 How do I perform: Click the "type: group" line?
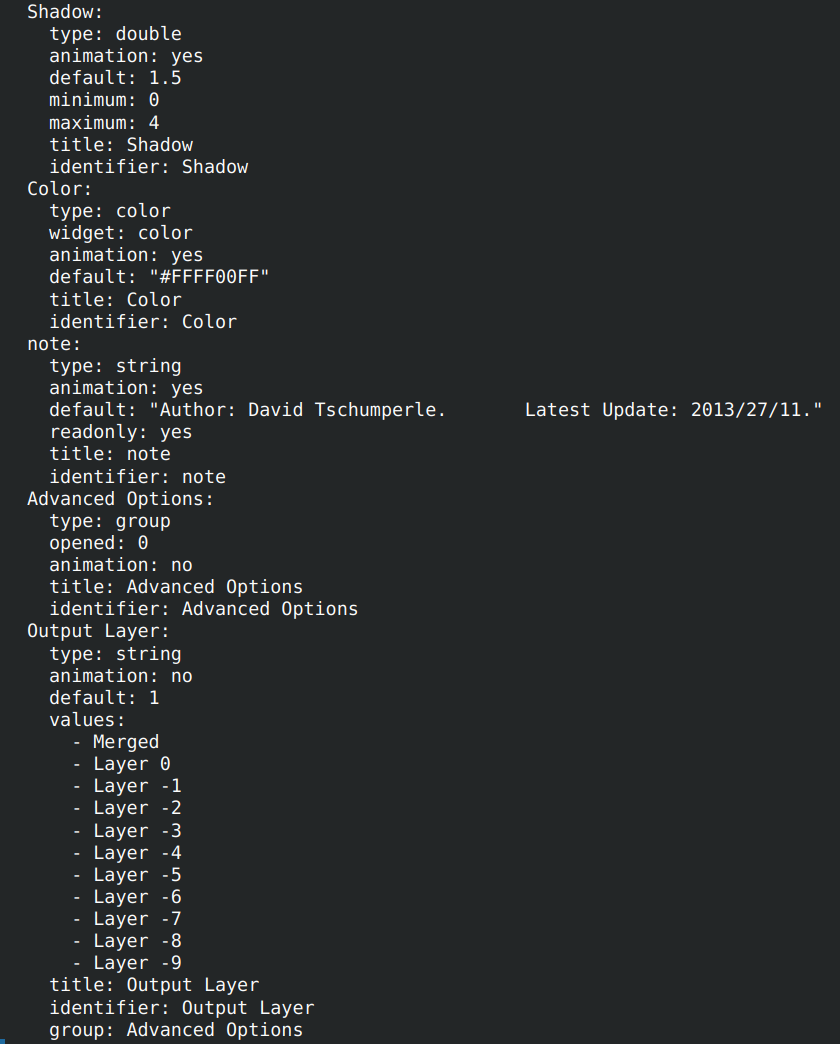point(110,521)
